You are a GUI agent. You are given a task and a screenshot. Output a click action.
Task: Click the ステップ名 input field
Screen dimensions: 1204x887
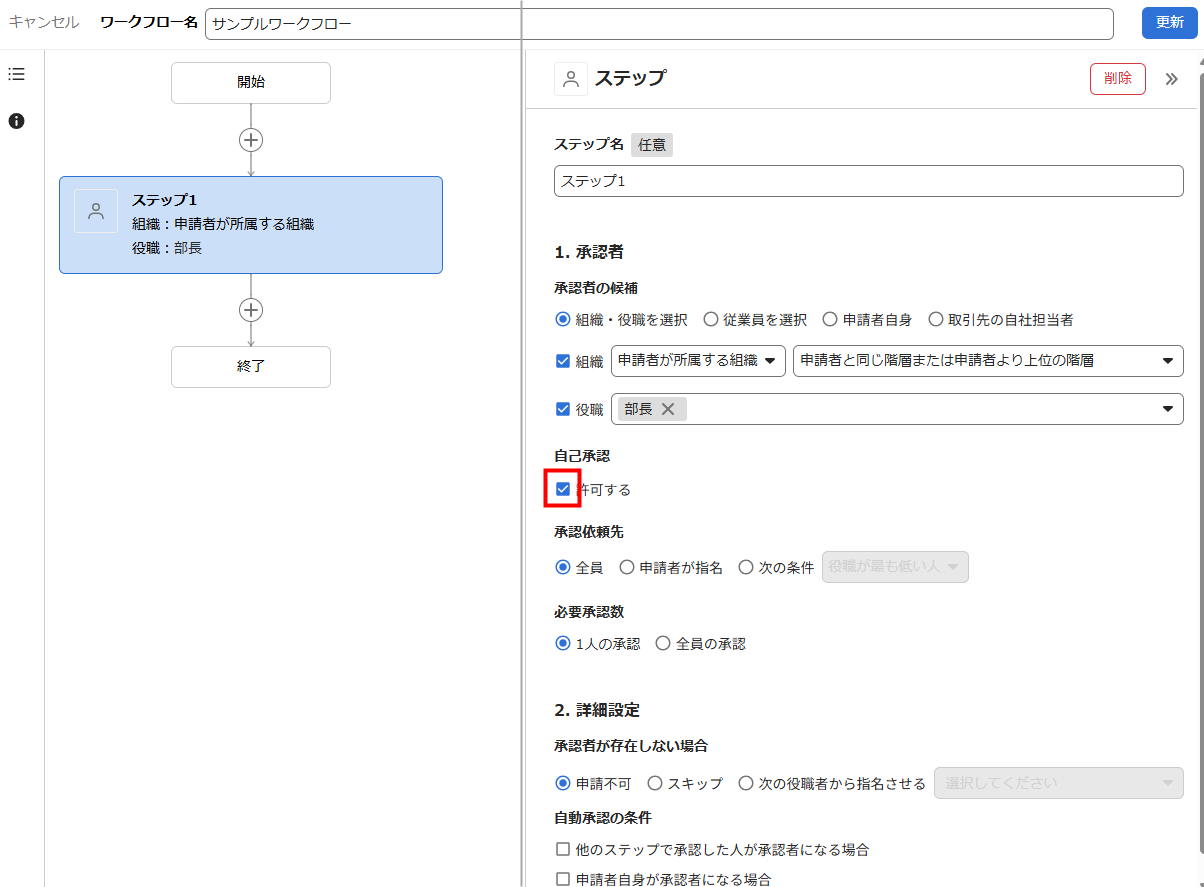point(868,181)
